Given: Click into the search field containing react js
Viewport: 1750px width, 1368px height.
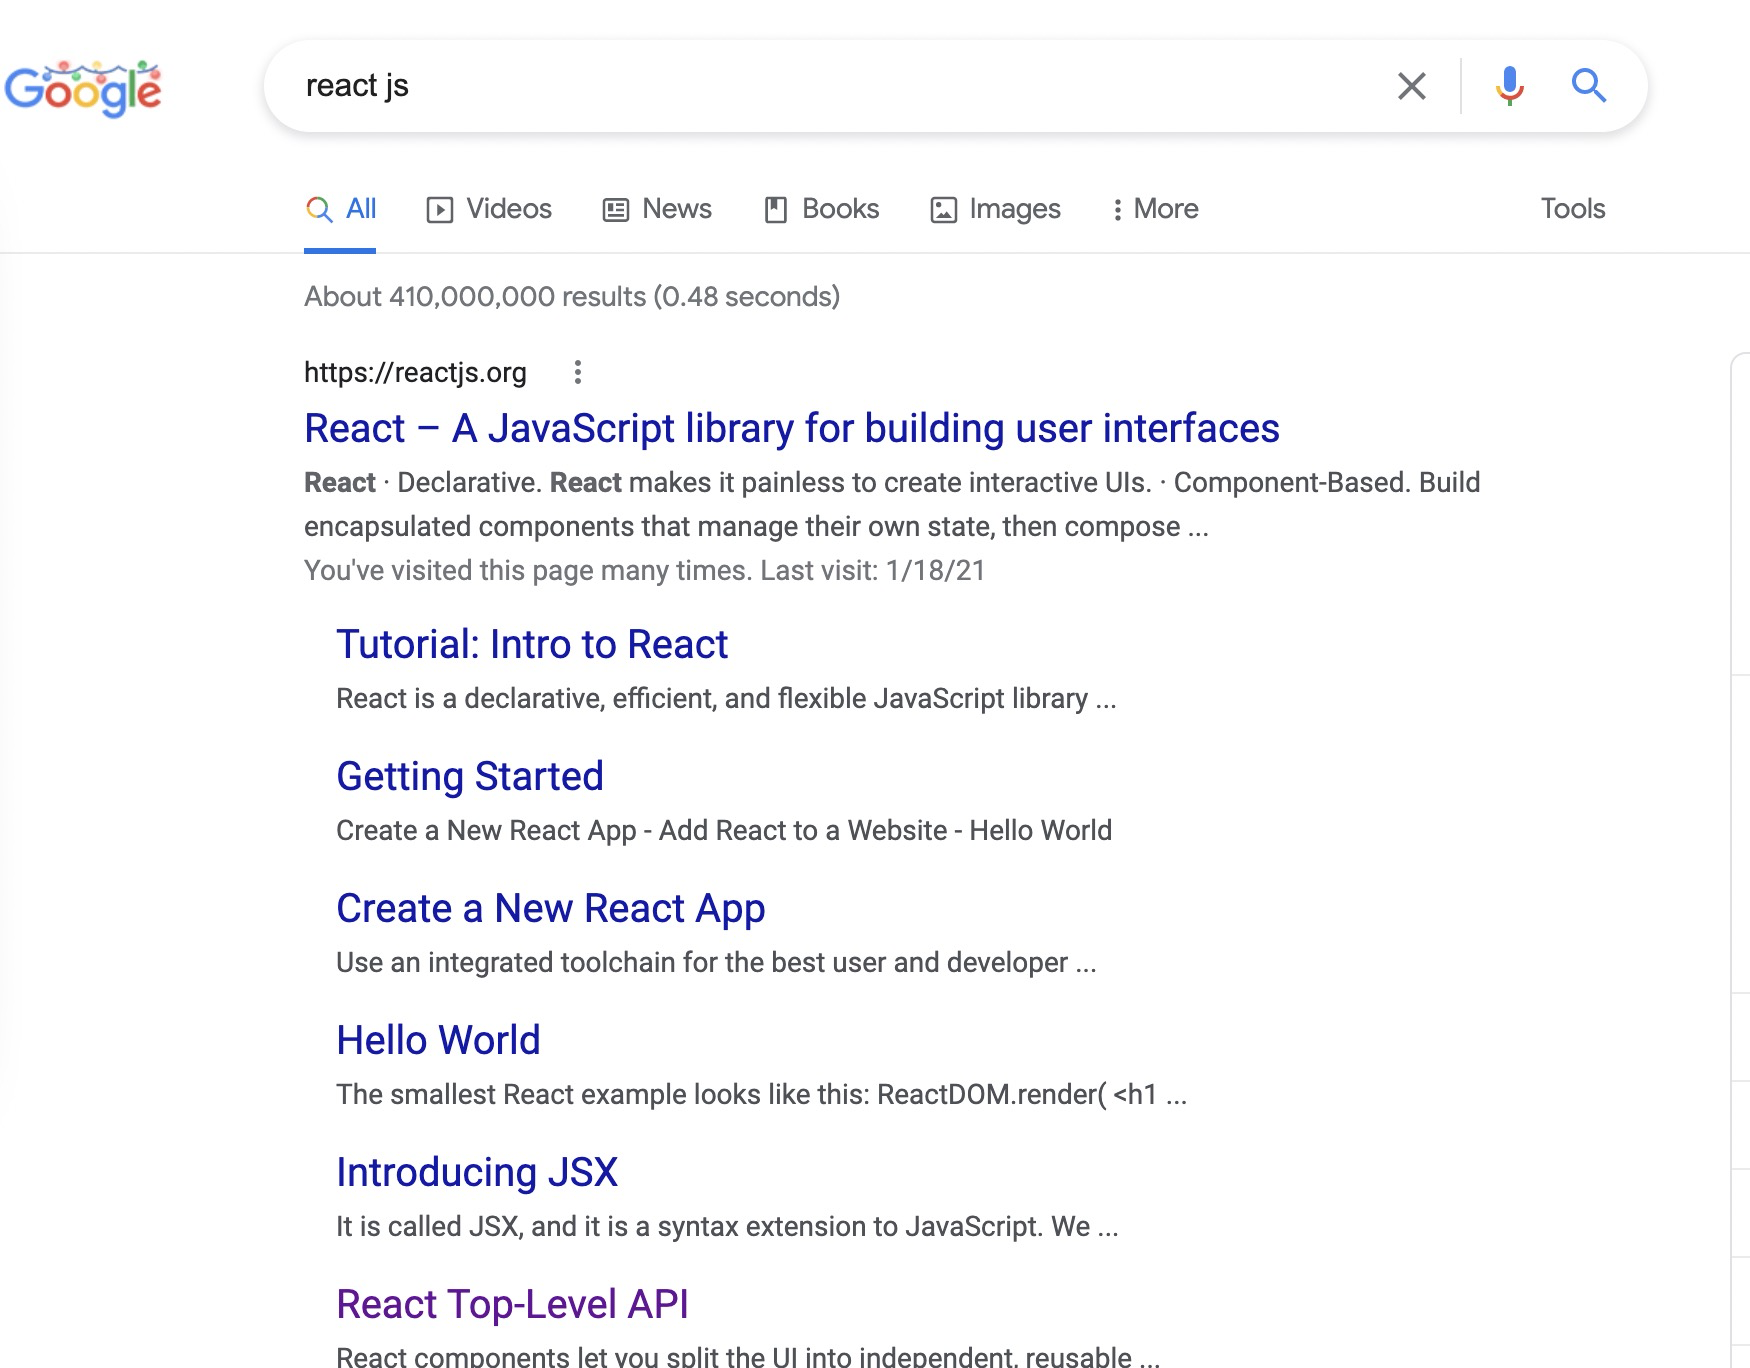Looking at the screenshot, I should 800,86.
